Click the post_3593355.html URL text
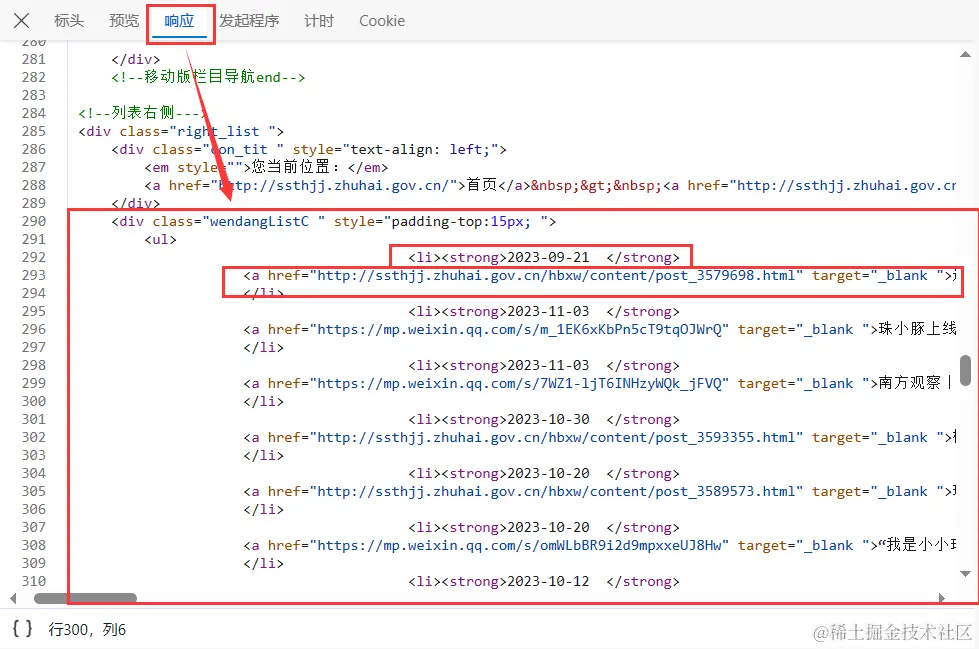 pyautogui.click(x=556, y=437)
